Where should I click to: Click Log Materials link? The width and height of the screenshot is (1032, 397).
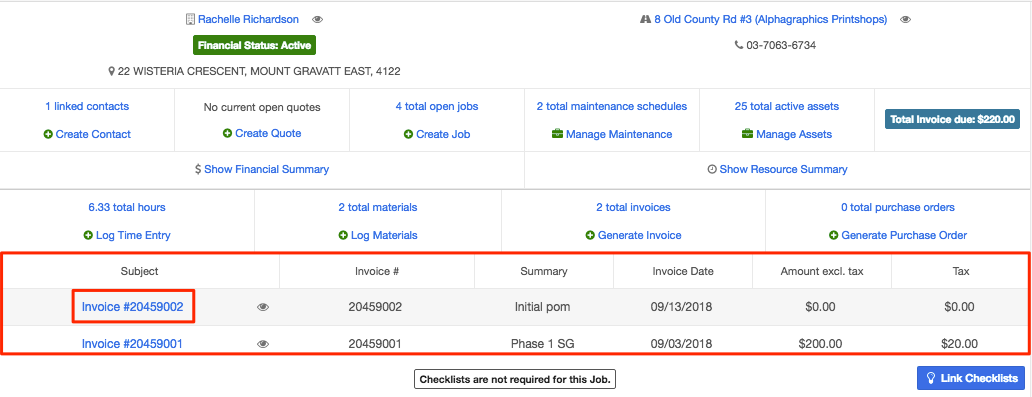[384, 235]
